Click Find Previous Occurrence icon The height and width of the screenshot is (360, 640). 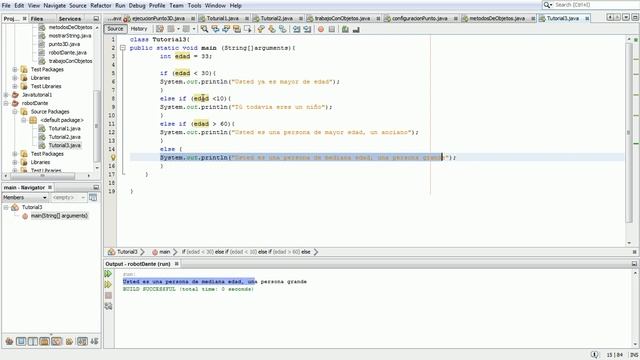(x=215, y=29)
